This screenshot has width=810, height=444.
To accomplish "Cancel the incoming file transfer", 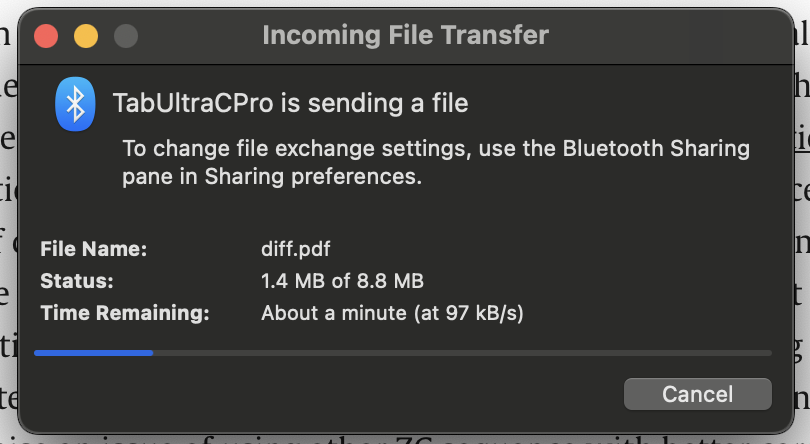I will tap(697, 394).
